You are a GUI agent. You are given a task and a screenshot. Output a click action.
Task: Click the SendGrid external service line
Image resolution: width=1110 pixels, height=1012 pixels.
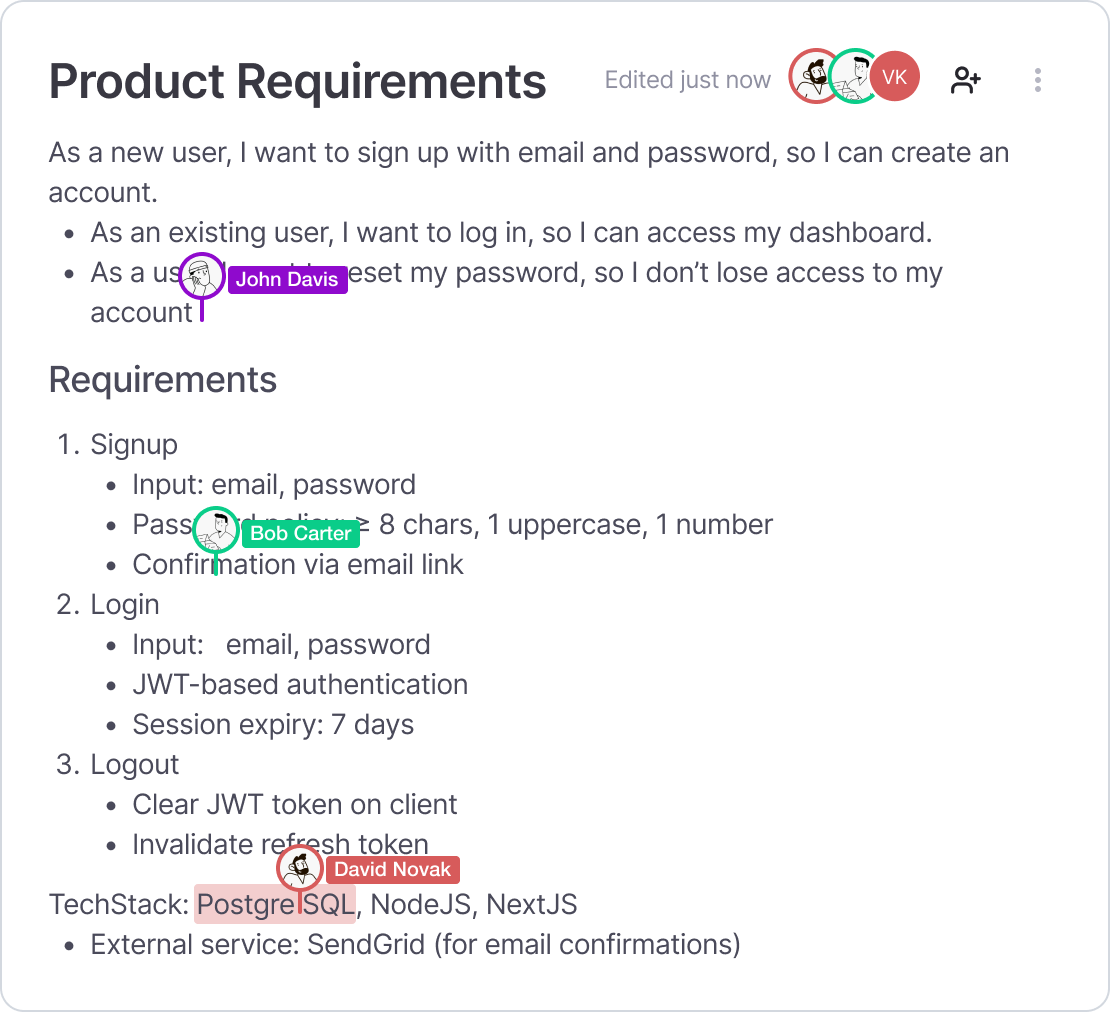415,945
